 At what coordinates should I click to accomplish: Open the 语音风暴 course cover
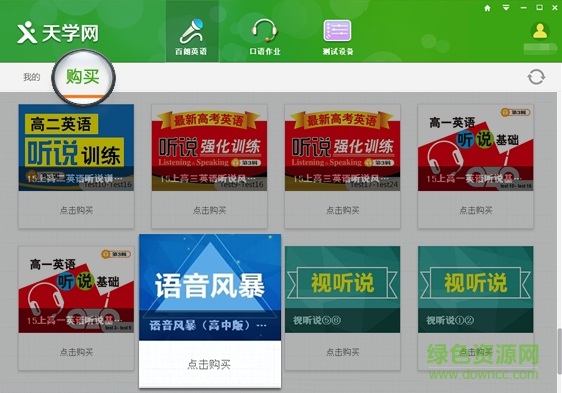pyautogui.click(x=210, y=287)
